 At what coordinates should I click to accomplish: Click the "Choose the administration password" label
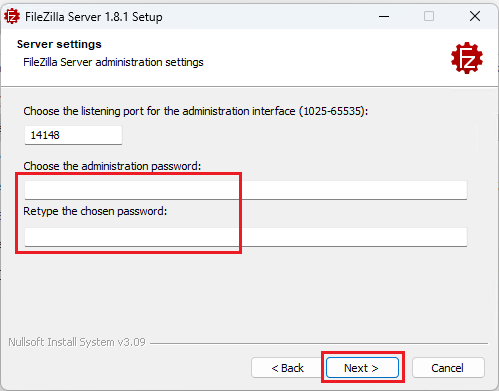coord(112,166)
